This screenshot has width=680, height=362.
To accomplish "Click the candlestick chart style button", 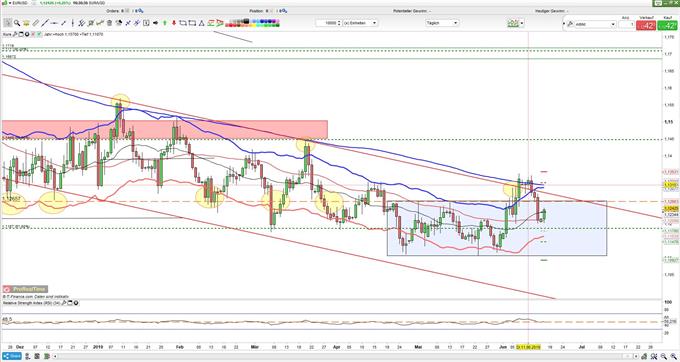I will coord(513,23).
